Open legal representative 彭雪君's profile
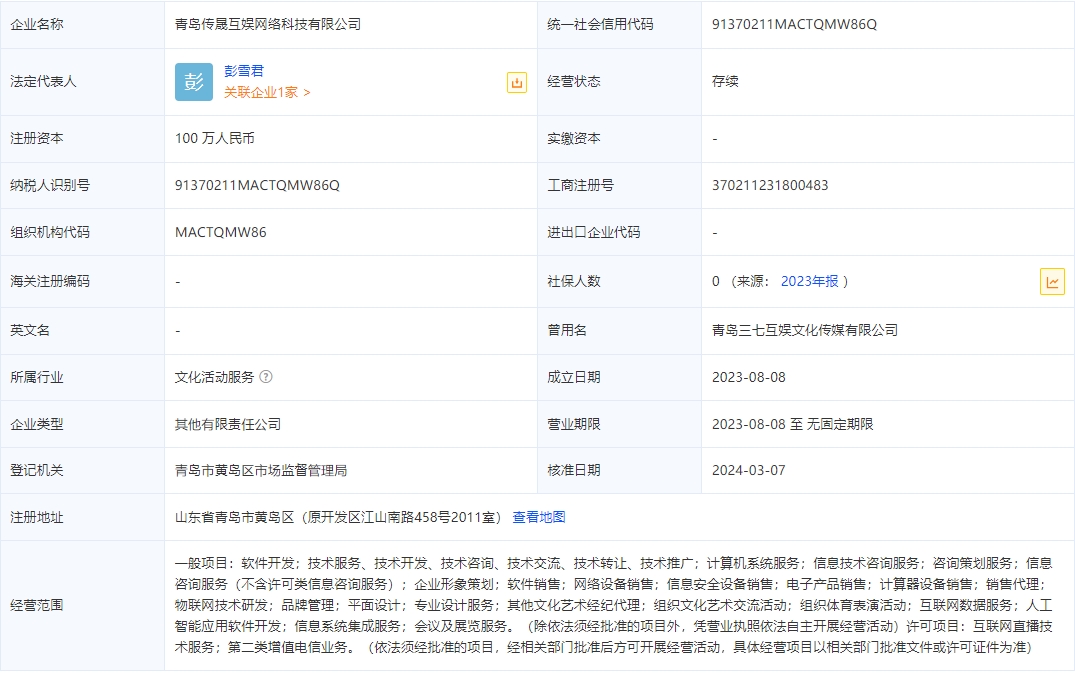This screenshot has height=676, width=1075. 244,71
